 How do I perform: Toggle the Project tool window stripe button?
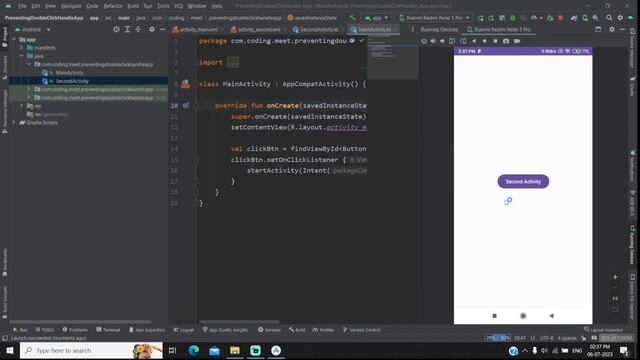4,37
